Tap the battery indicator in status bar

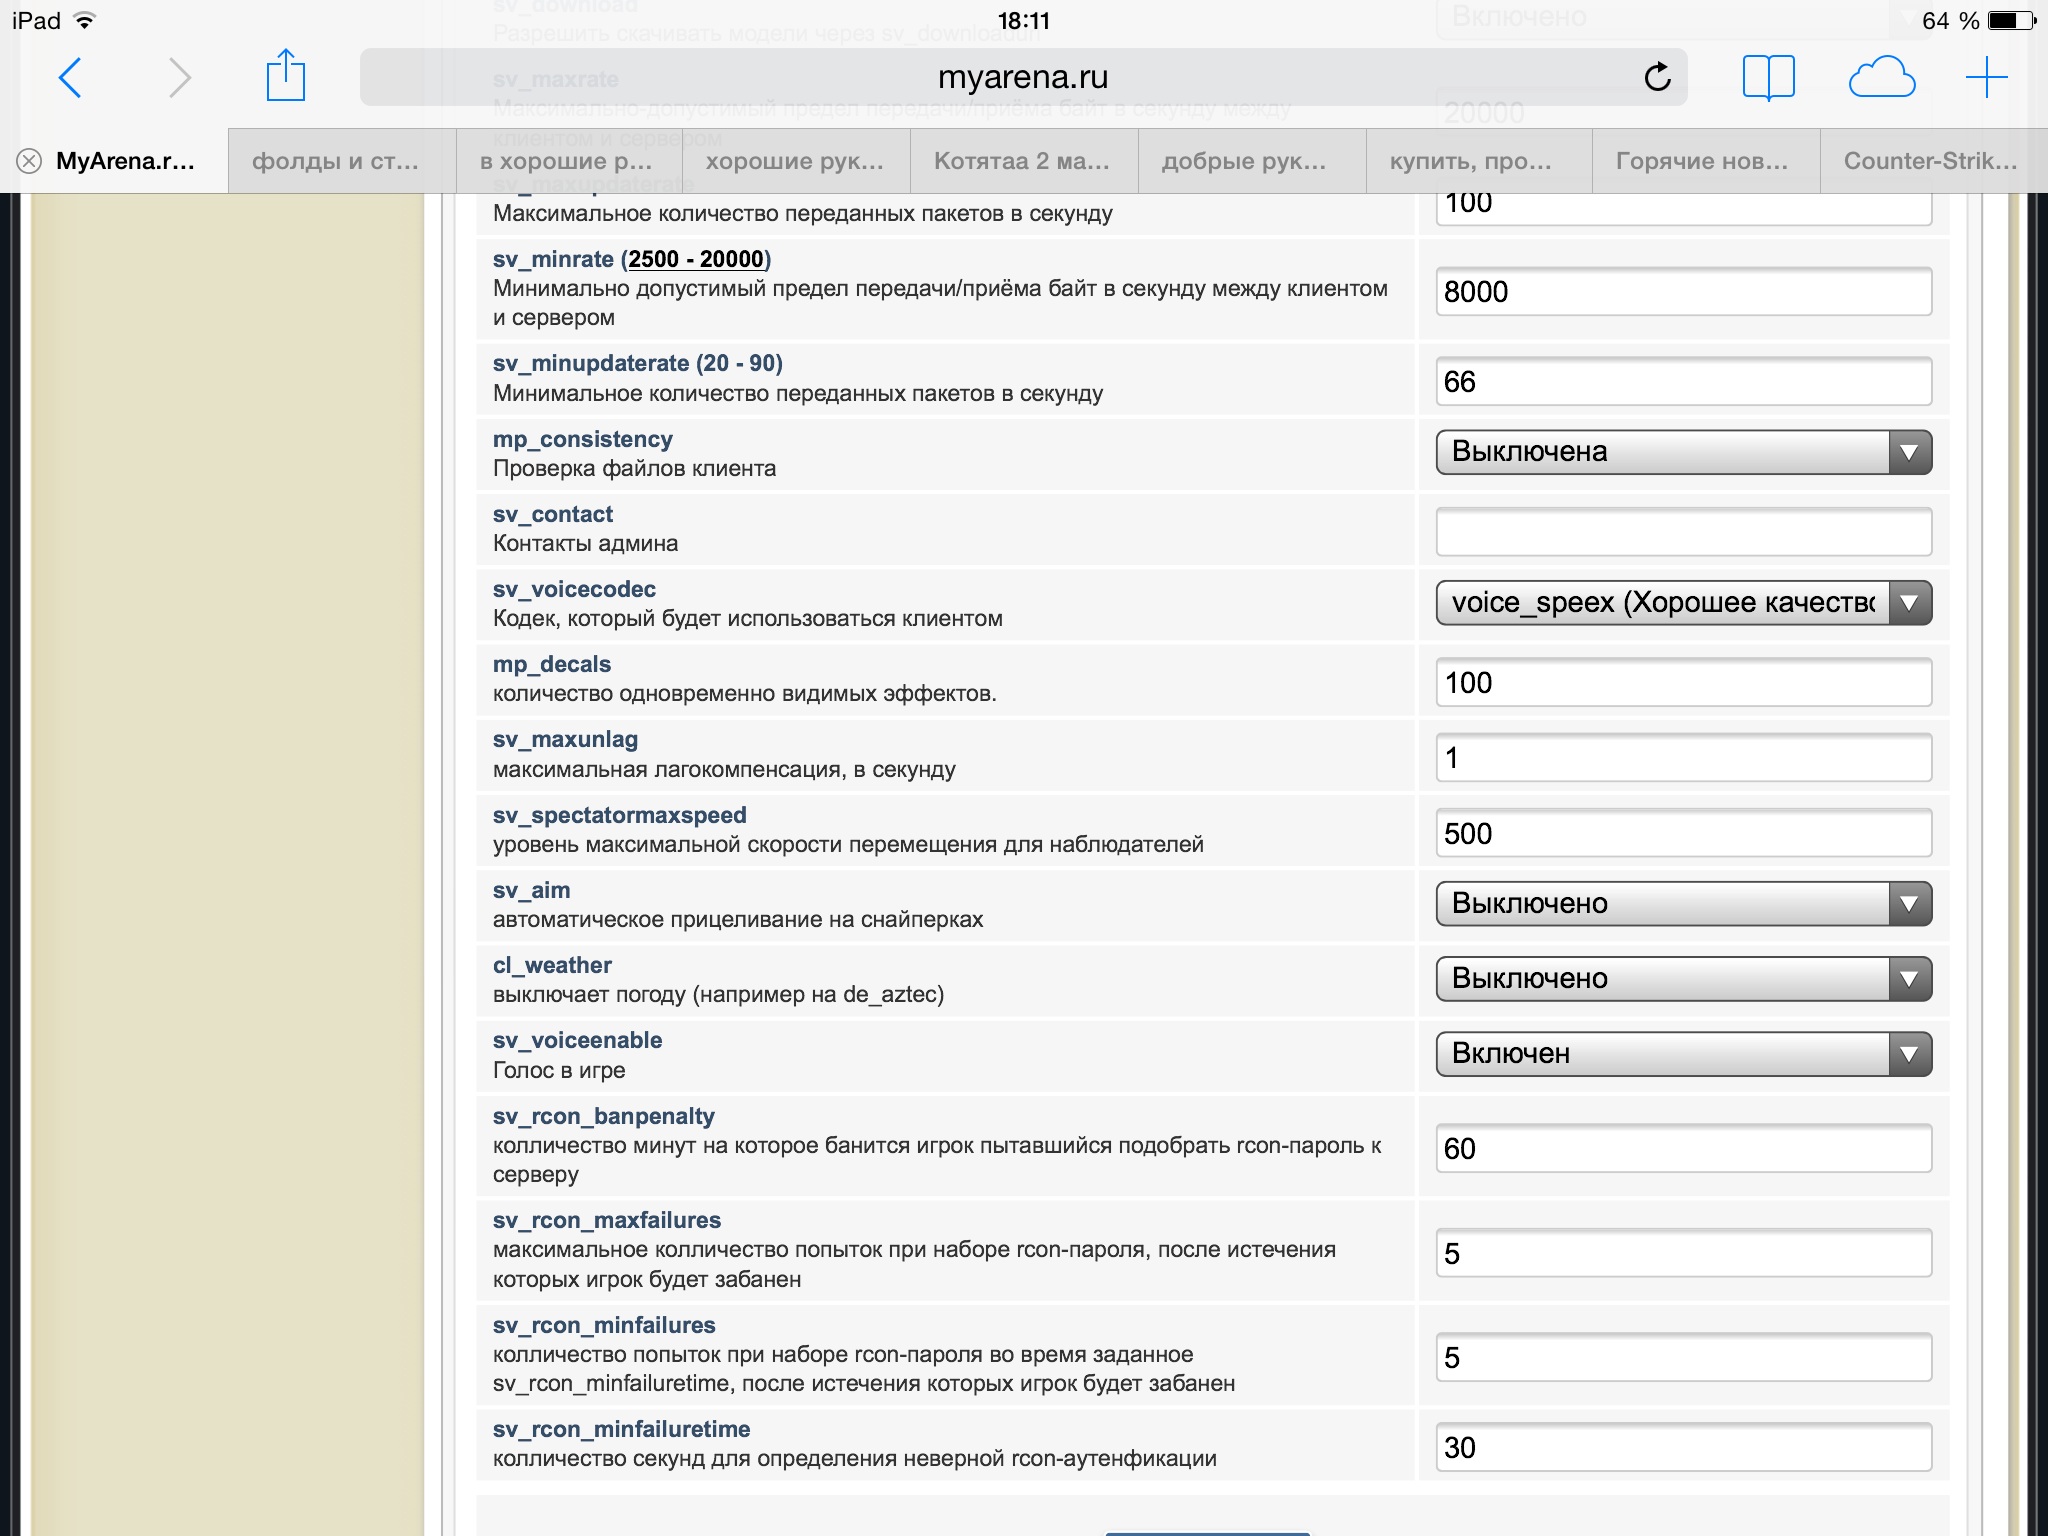point(2012,20)
